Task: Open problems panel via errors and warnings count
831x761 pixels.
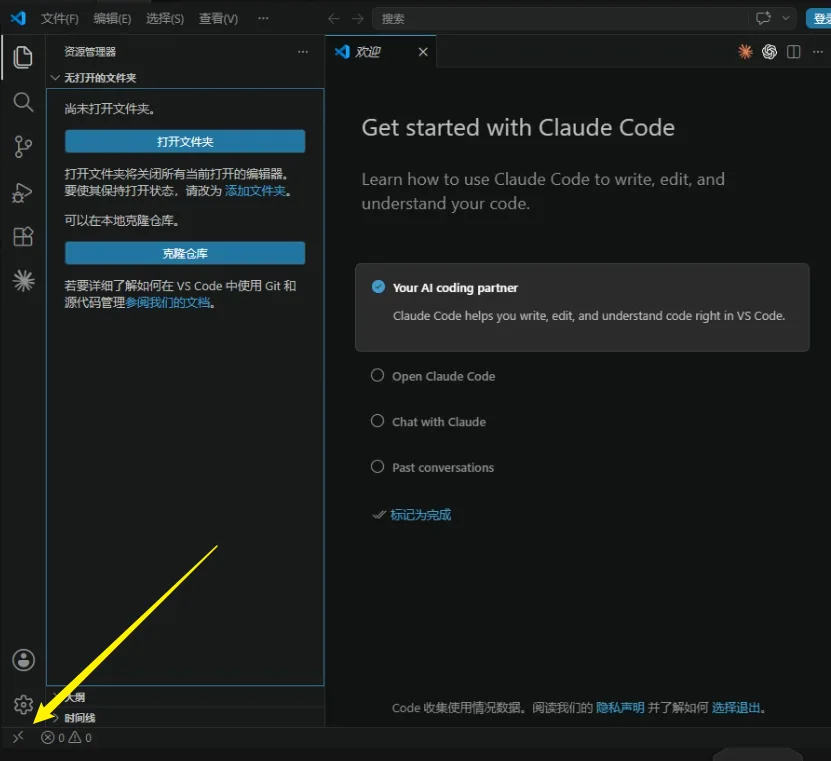Action: pyautogui.click(x=66, y=737)
